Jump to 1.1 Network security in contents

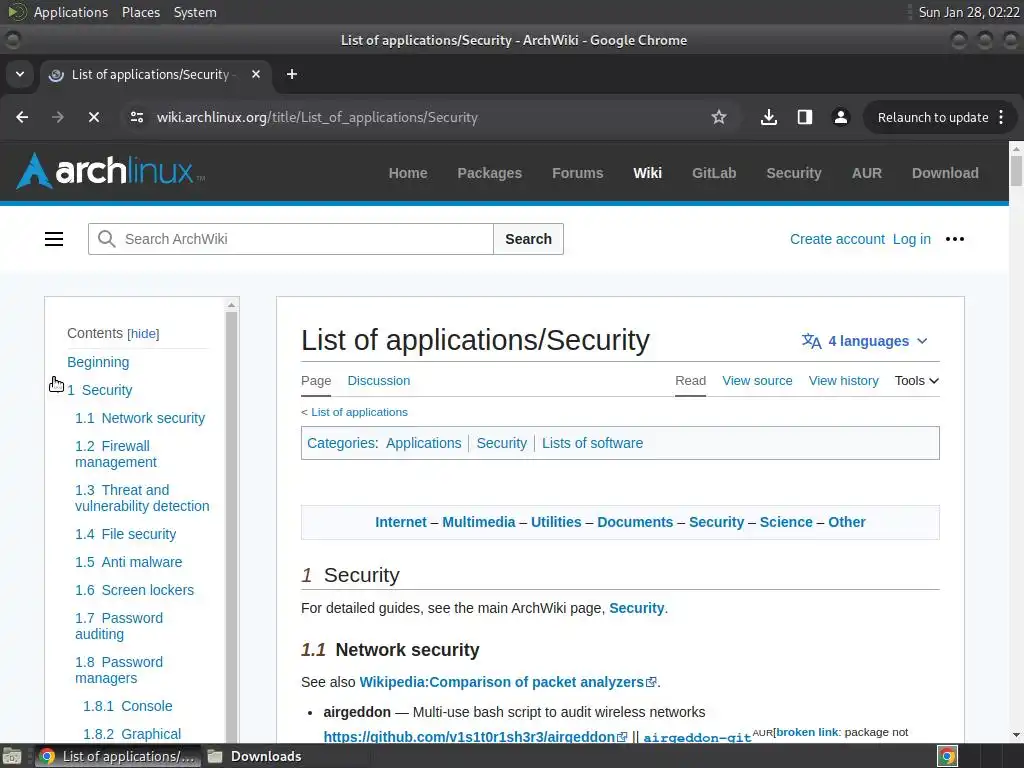coord(140,418)
